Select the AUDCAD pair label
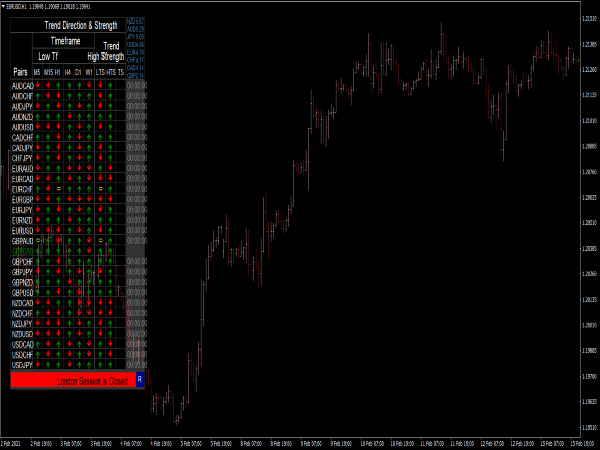This screenshot has width=600, height=450. click(x=23, y=85)
